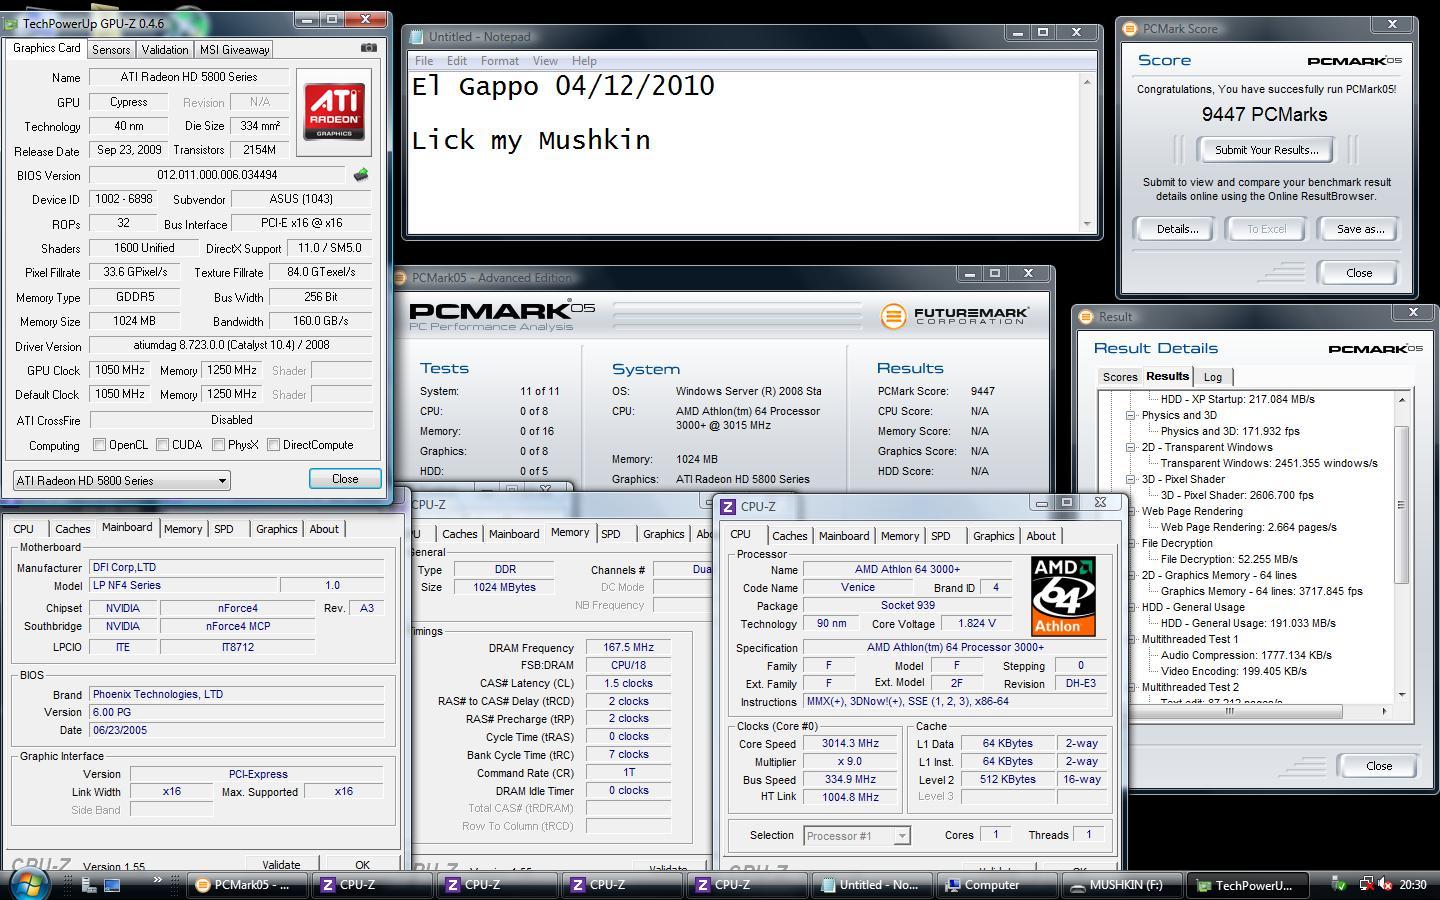Tick the DirectCompute checkbox
Screen dimensions: 1440x900
coord(273,445)
